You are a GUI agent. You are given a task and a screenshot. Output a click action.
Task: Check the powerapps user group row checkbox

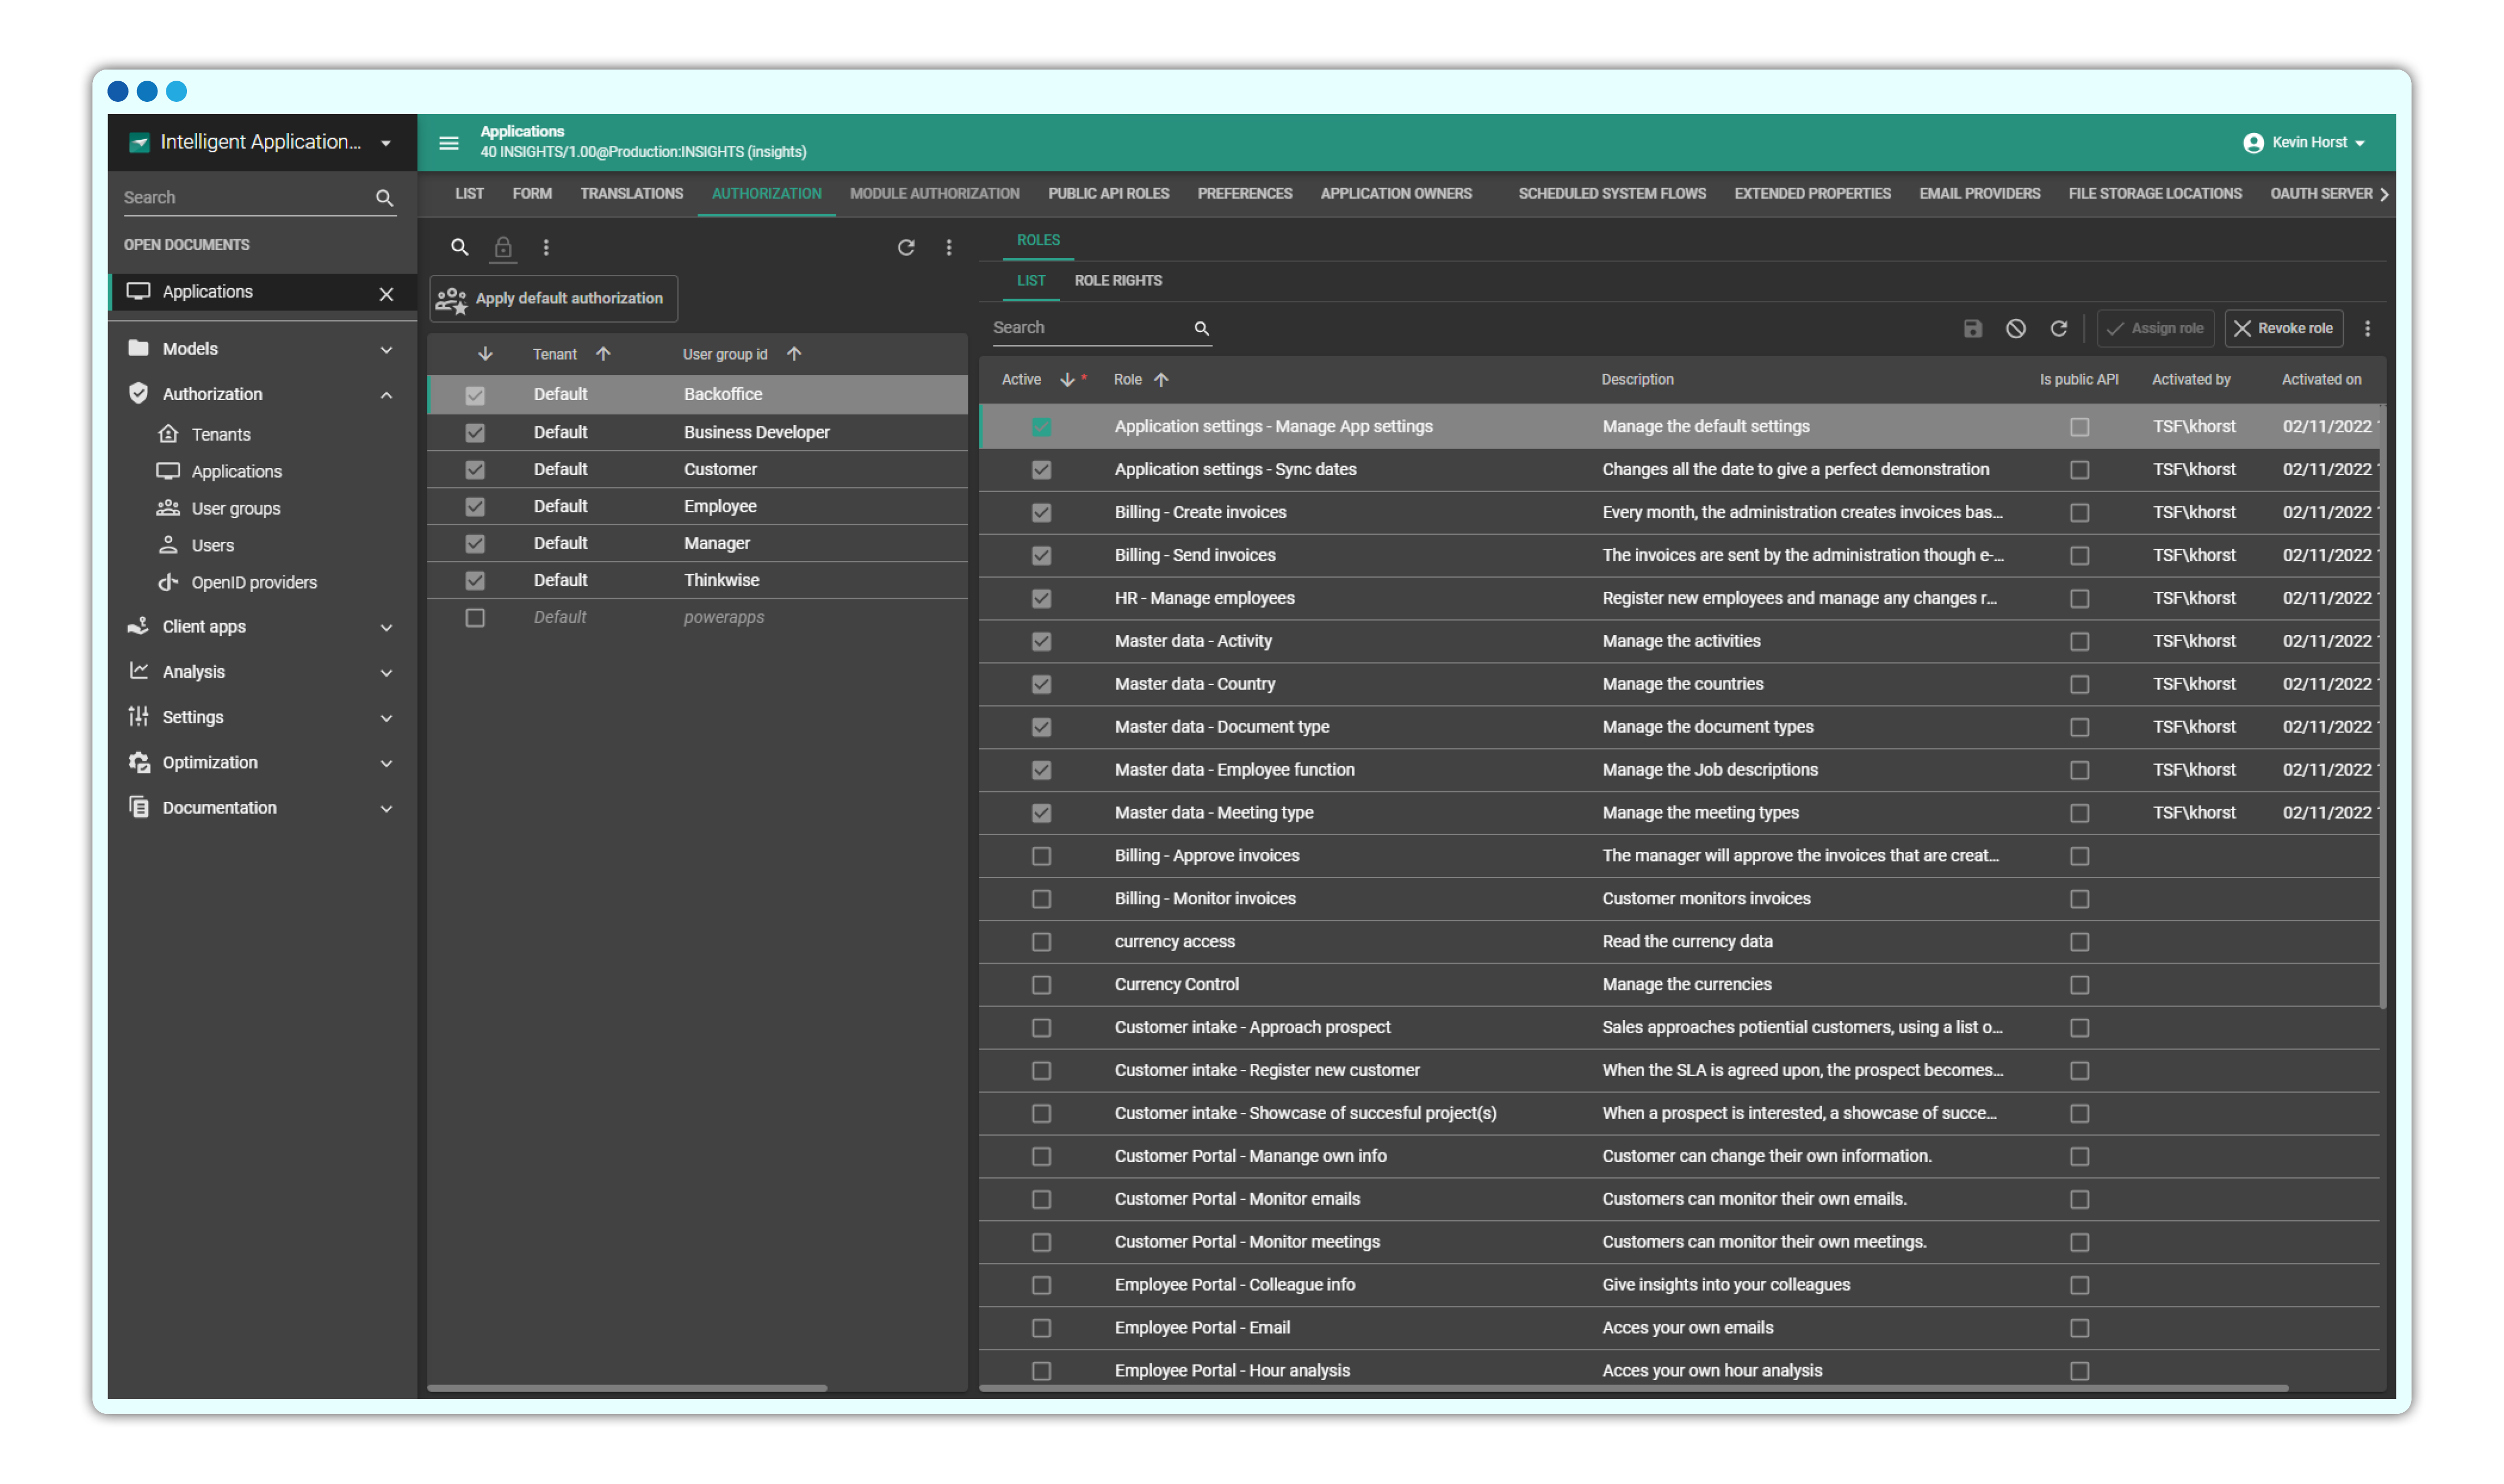tap(475, 617)
